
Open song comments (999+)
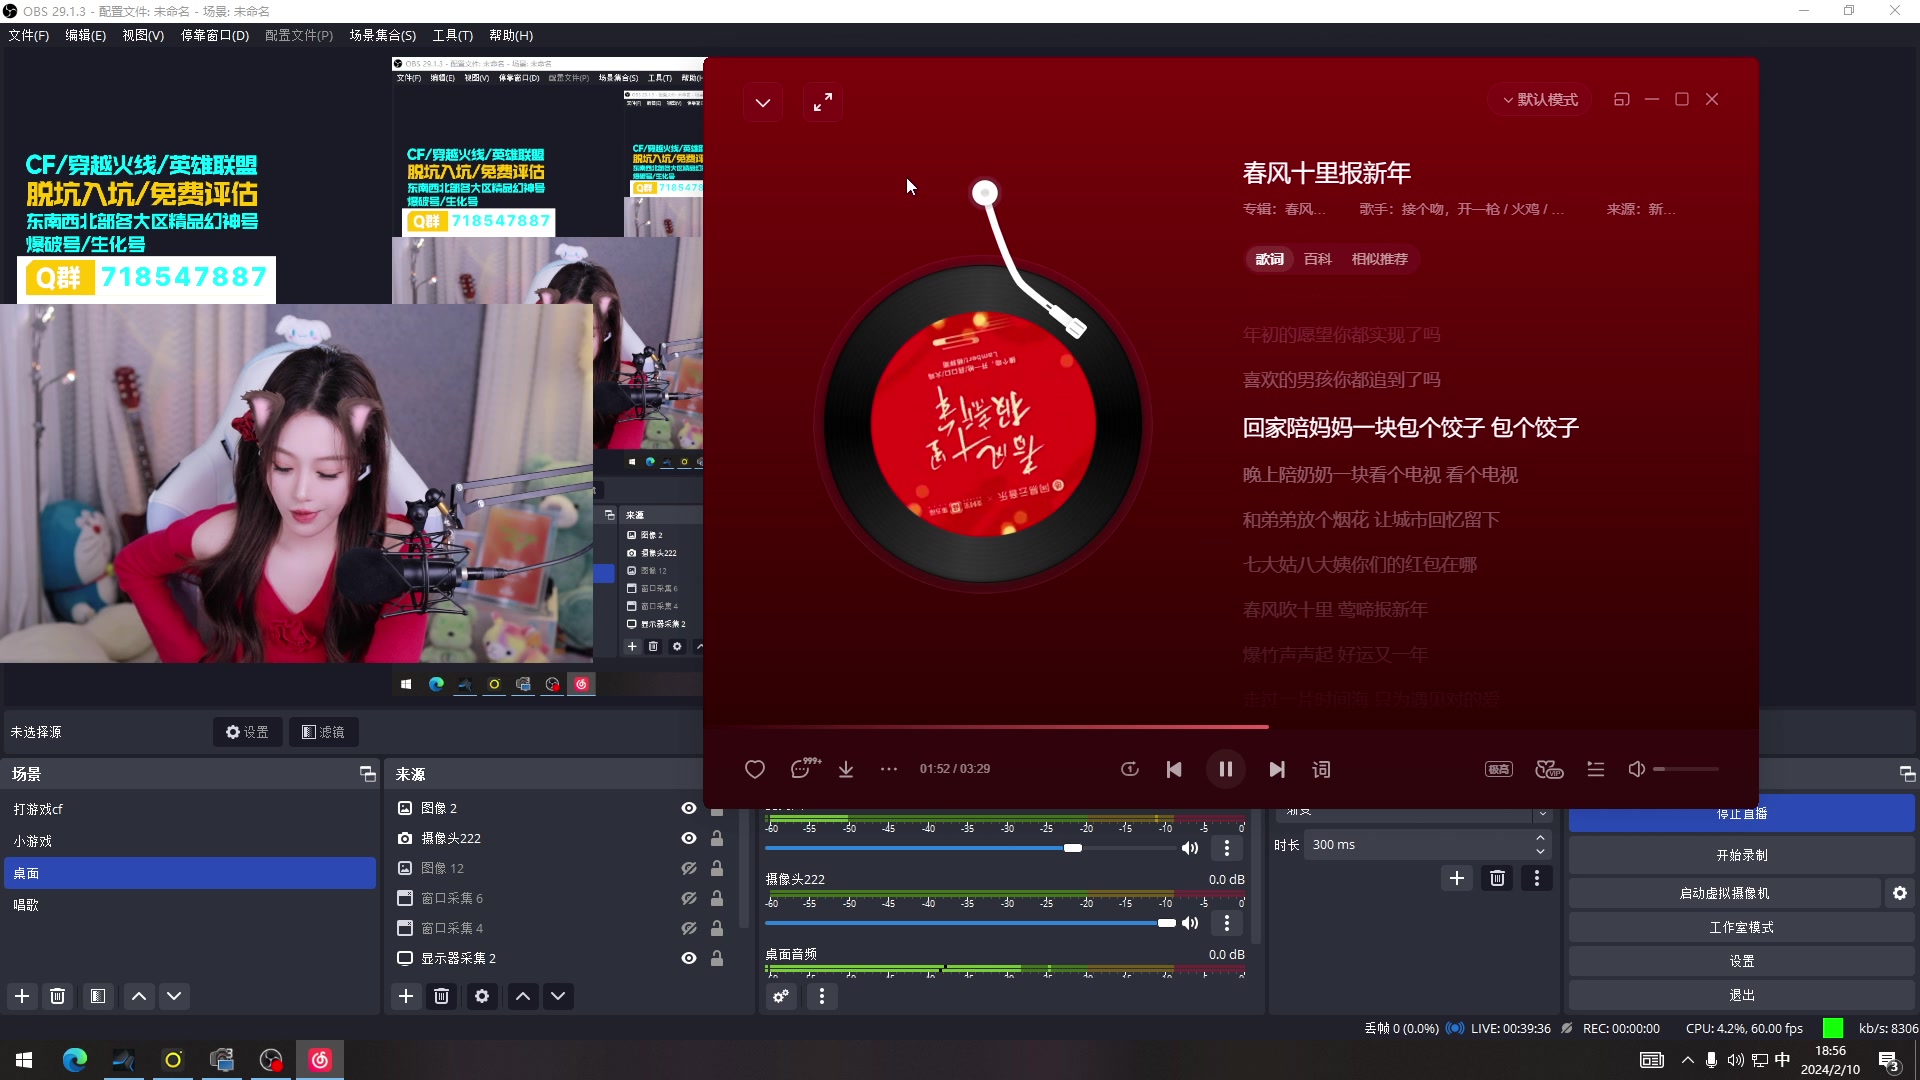click(x=804, y=768)
